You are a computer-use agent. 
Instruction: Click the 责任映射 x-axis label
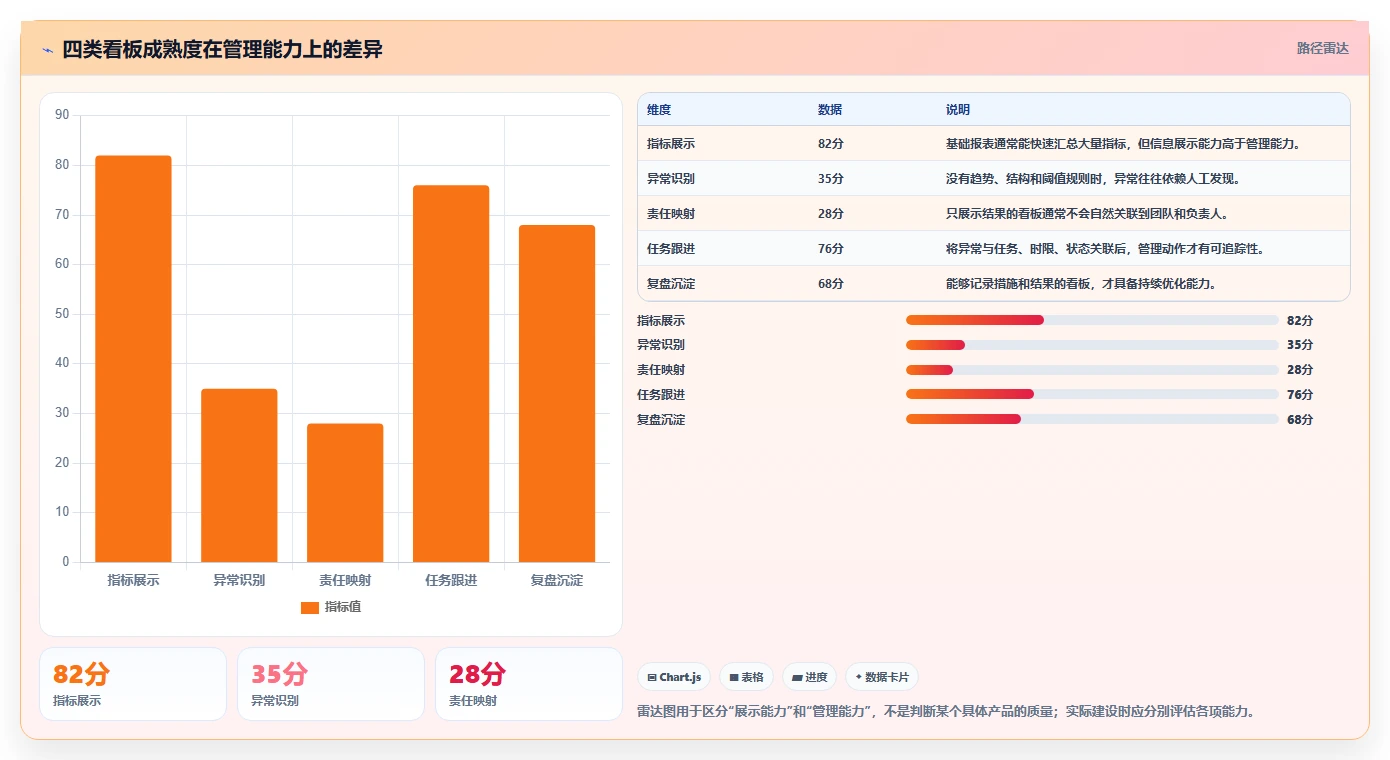point(345,580)
